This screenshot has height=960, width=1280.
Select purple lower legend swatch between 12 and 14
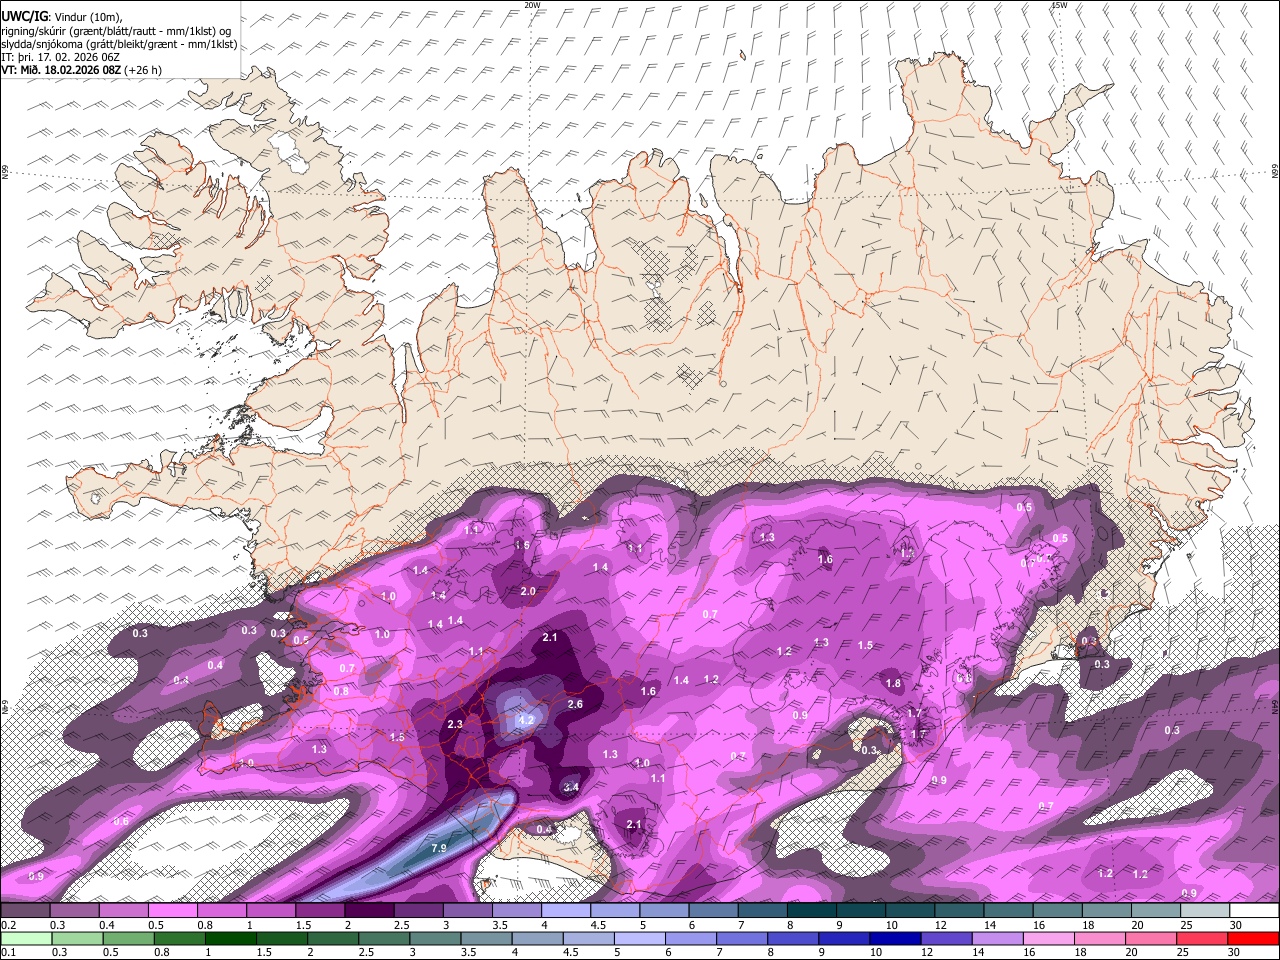945,938
